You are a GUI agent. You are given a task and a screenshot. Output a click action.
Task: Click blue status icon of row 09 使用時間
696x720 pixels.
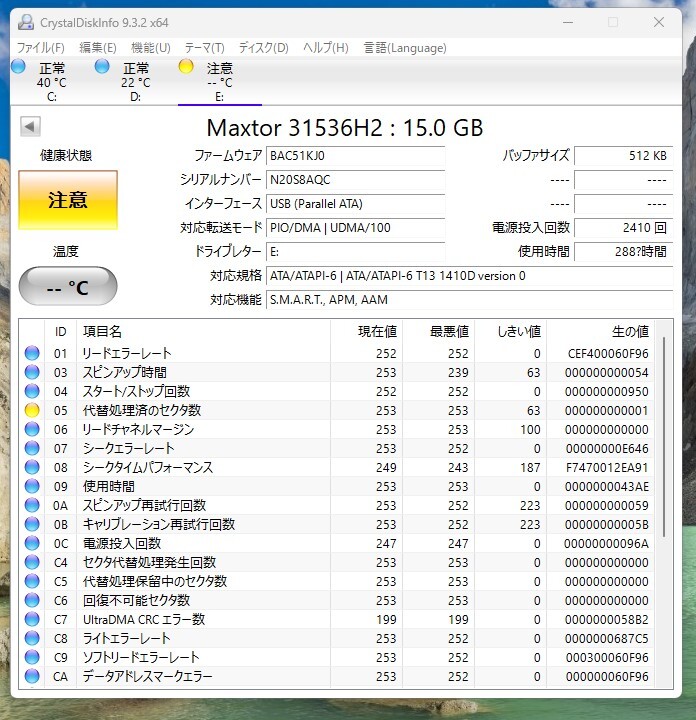click(x=32, y=486)
